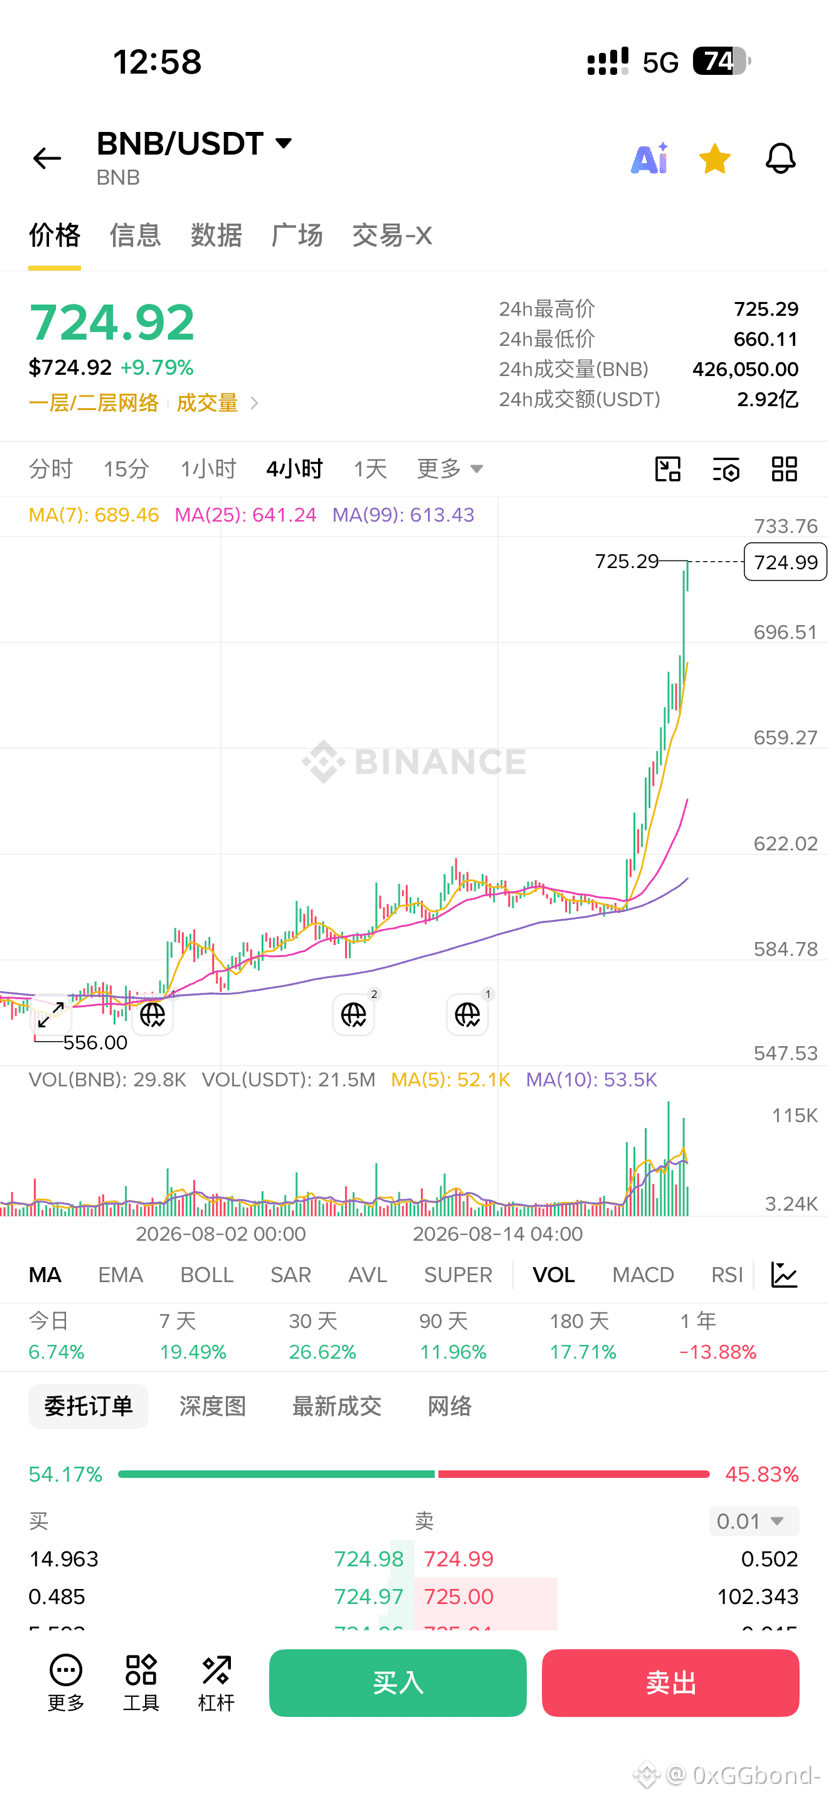Tap the 卖出 sell button
Viewport: 828px width, 1800px height.
671,1683
